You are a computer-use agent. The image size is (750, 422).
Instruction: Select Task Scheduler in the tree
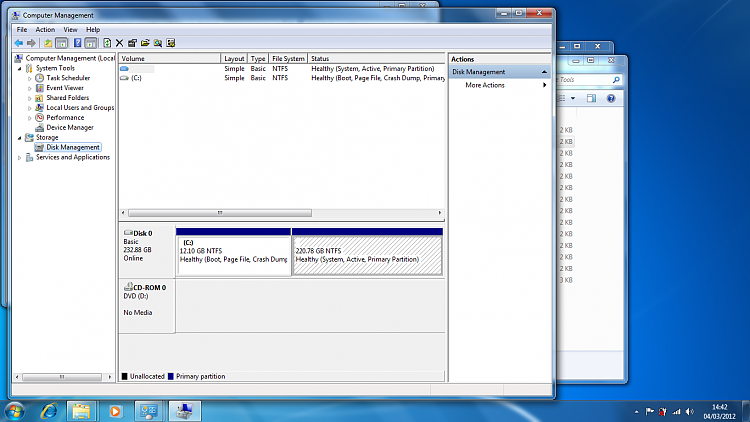click(68, 78)
